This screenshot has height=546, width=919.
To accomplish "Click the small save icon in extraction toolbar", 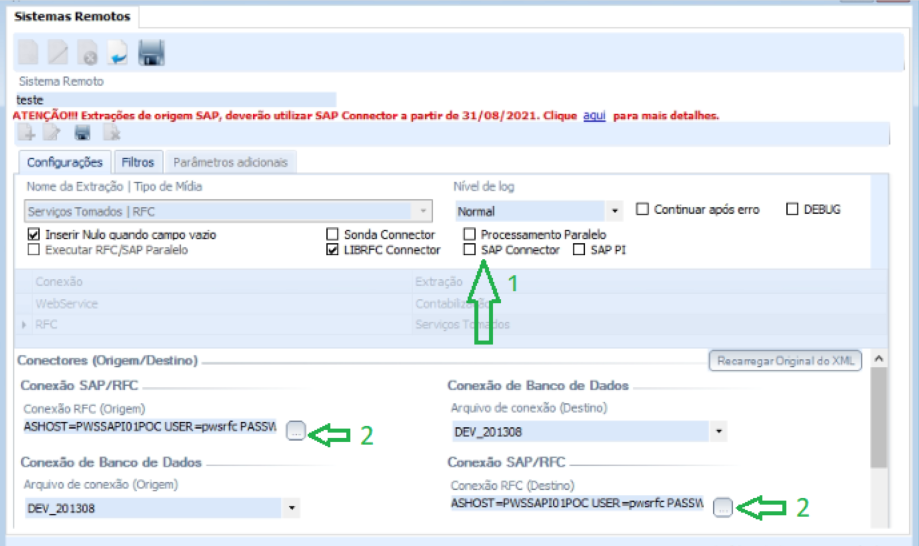I will (x=82, y=133).
